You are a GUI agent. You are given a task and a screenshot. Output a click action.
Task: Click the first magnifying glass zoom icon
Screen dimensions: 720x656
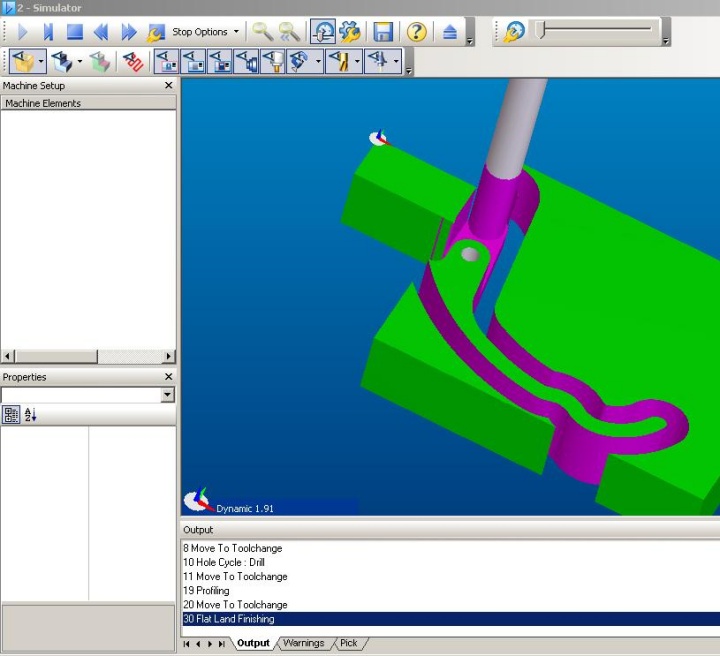tap(262, 32)
